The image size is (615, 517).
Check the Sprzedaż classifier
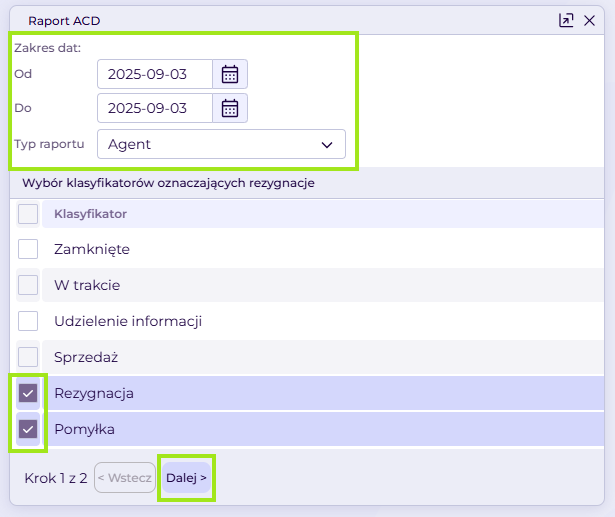[28, 357]
